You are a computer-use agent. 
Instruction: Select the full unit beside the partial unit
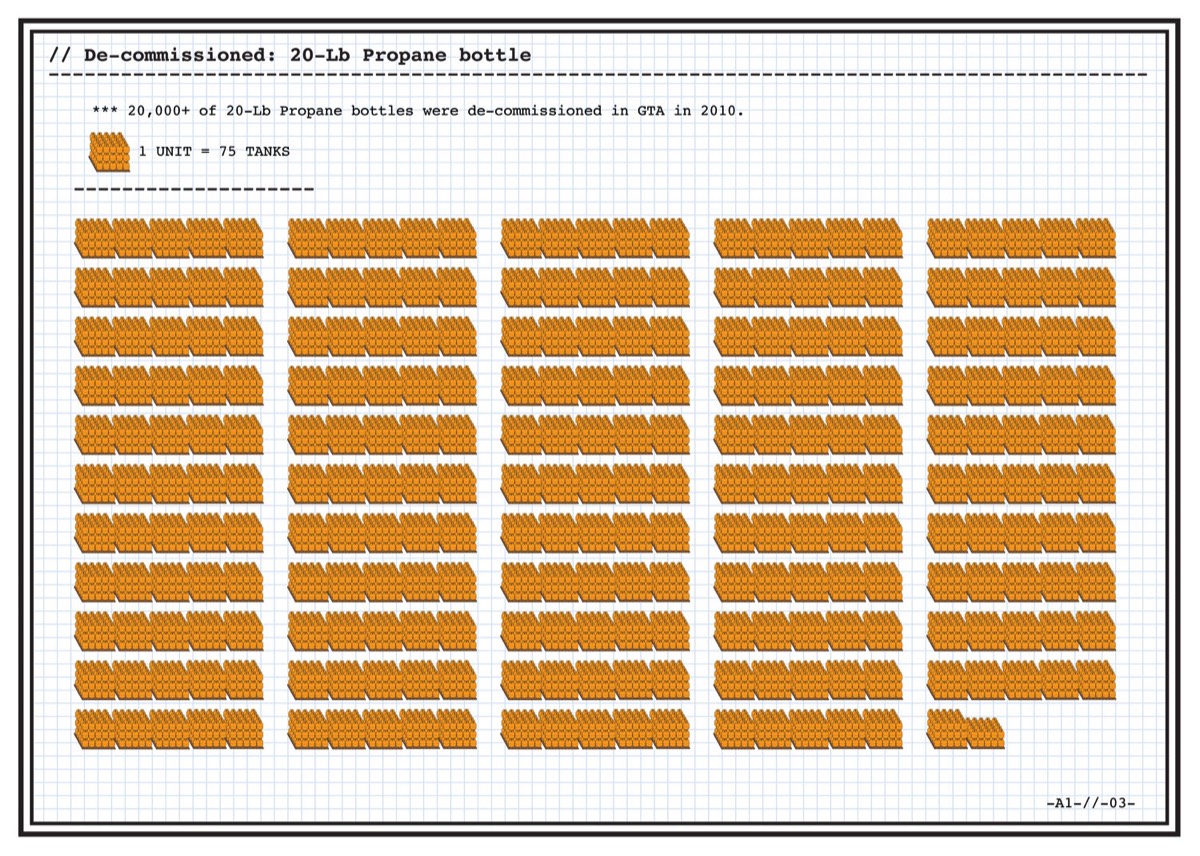[x=946, y=728]
